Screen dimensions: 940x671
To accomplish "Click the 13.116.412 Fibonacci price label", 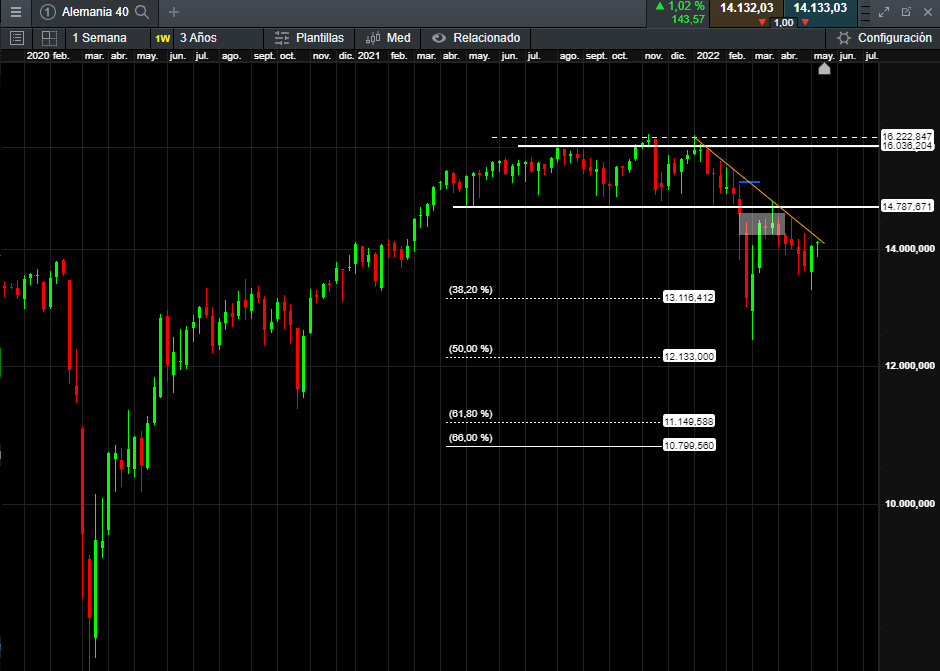I will point(689,297).
